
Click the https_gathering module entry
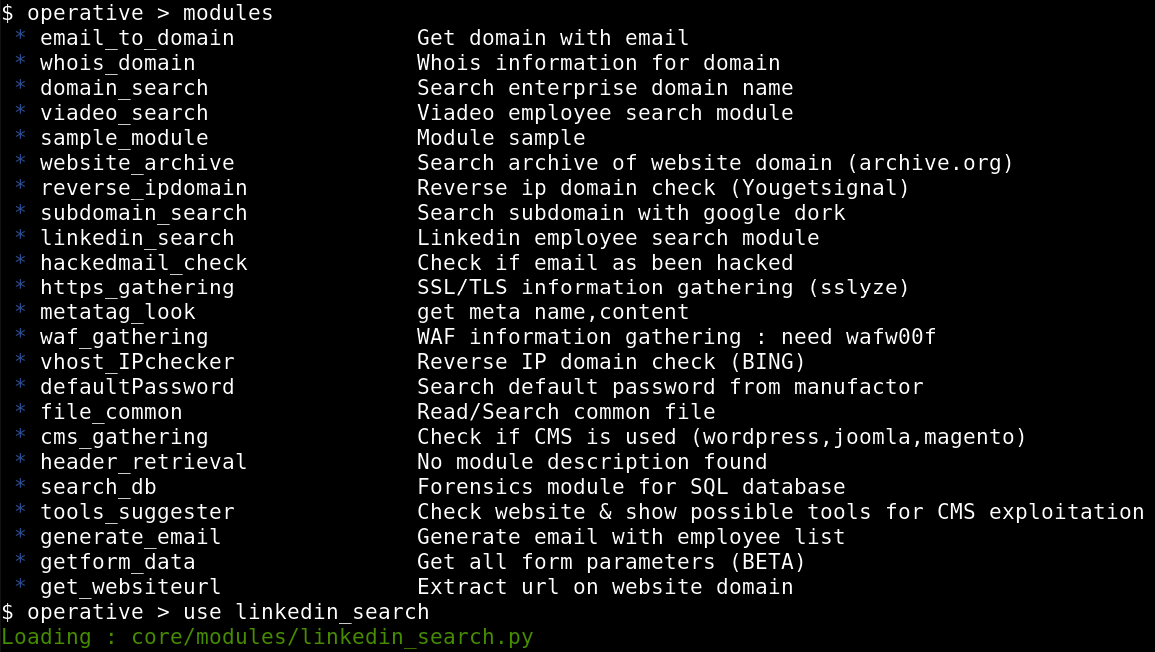pos(137,288)
